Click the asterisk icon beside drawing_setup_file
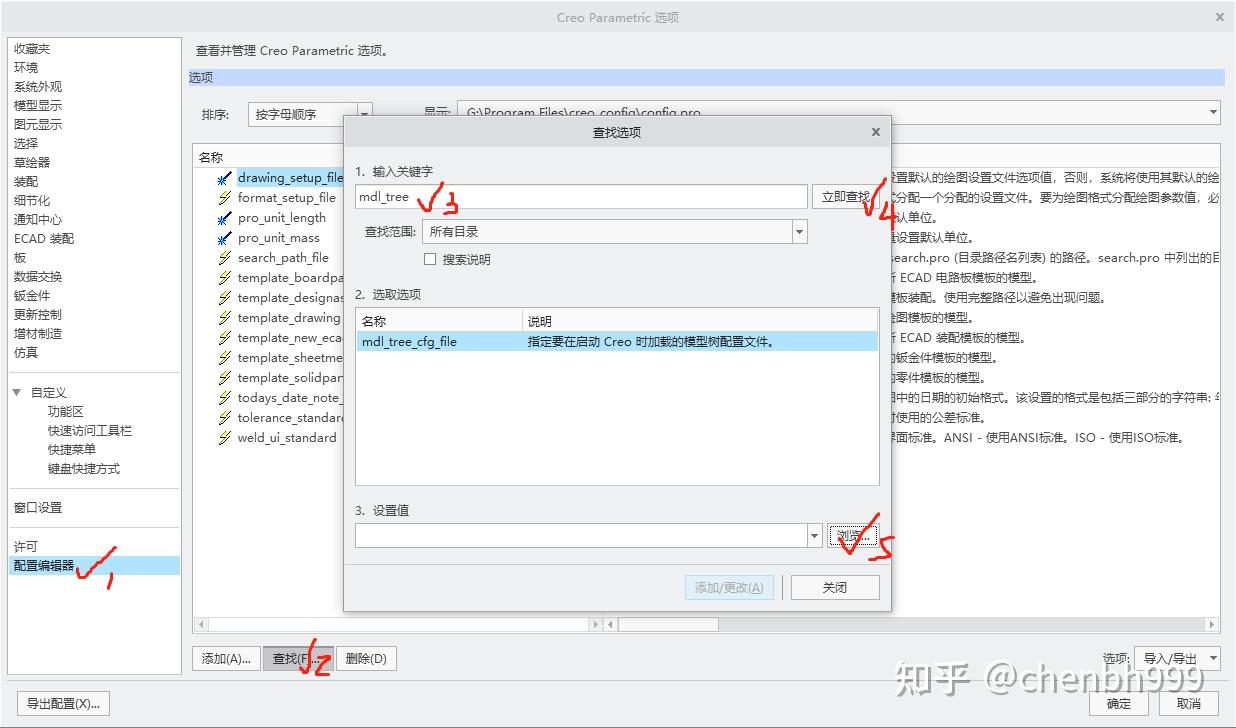This screenshot has height=728, width=1236. 225,178
